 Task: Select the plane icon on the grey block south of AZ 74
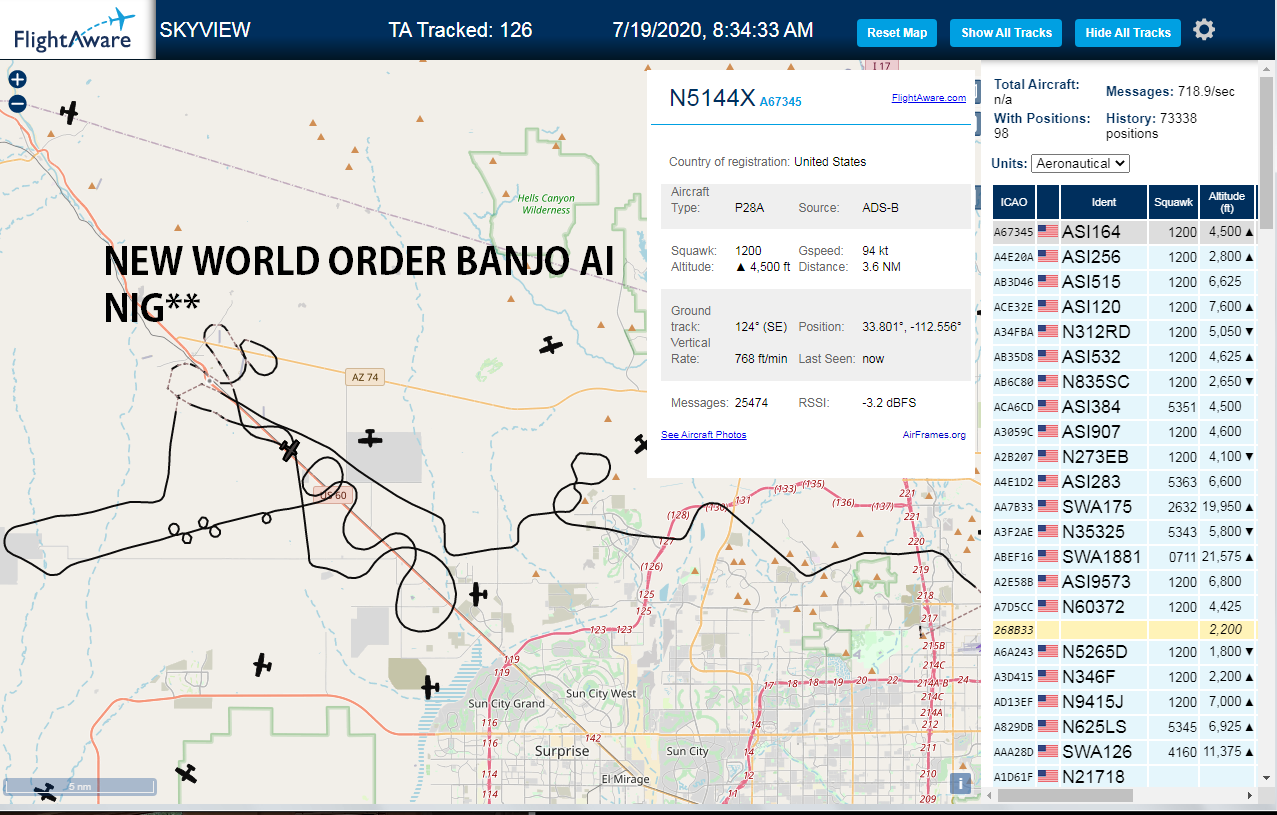370,438
